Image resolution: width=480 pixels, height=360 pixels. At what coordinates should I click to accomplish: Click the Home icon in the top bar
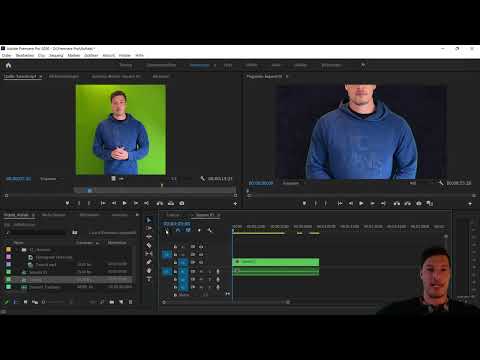tap(9, 65)
